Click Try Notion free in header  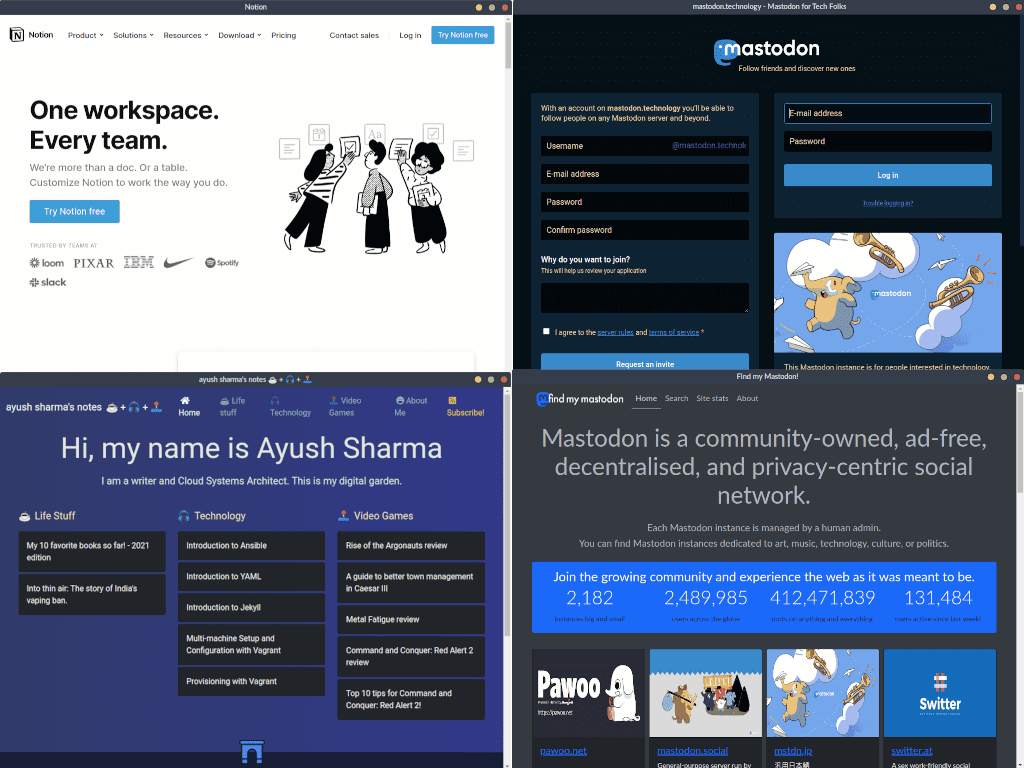[462, 35]
